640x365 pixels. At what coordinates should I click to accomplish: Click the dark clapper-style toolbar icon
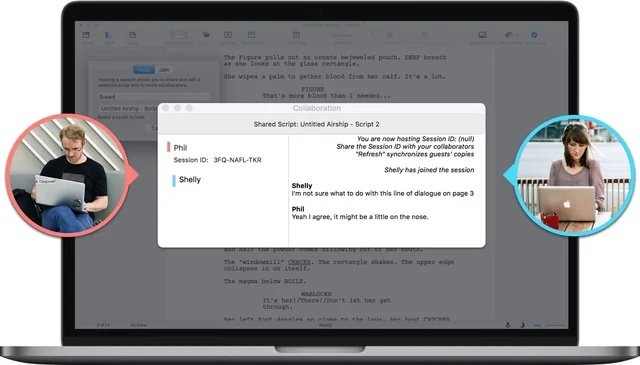point(206,35)
